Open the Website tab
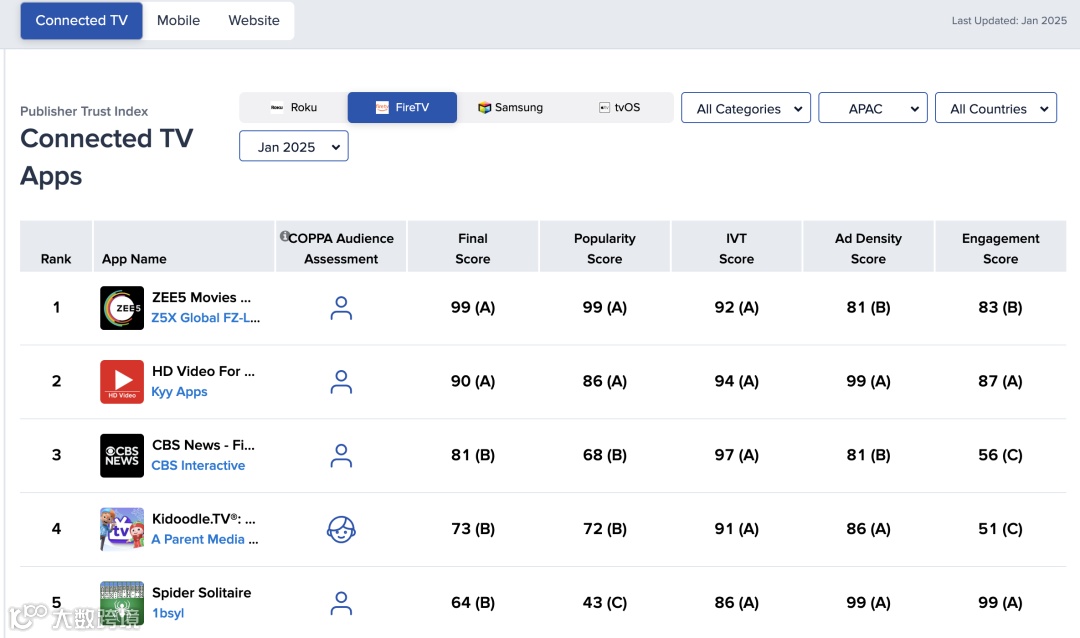The height and width of the screenshot is (638, 1080). [x=254, y=20]
